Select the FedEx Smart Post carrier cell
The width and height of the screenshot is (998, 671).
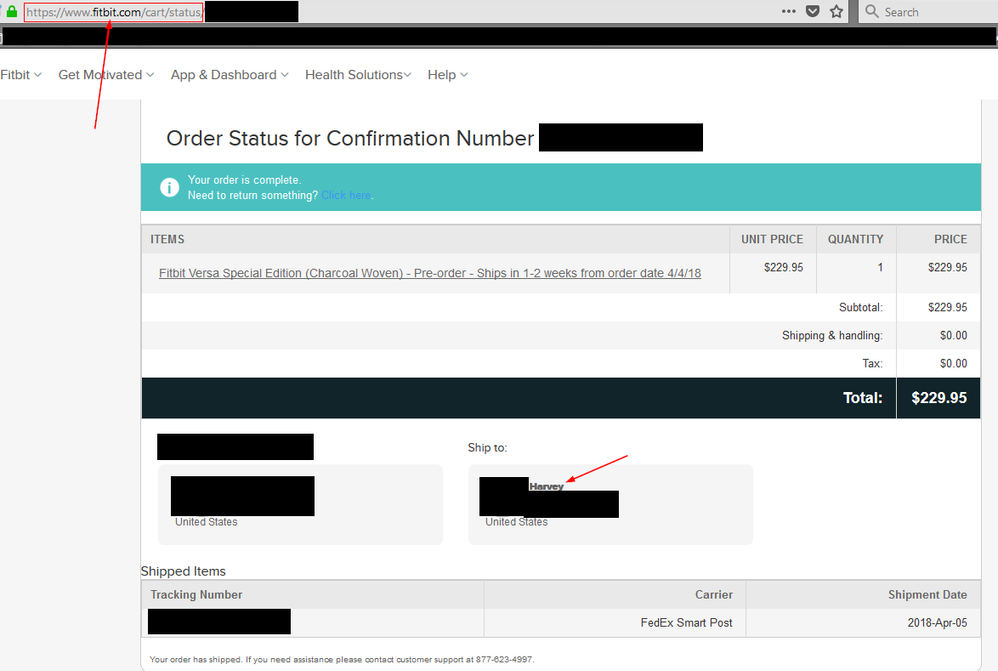click(x=686, y=623)
